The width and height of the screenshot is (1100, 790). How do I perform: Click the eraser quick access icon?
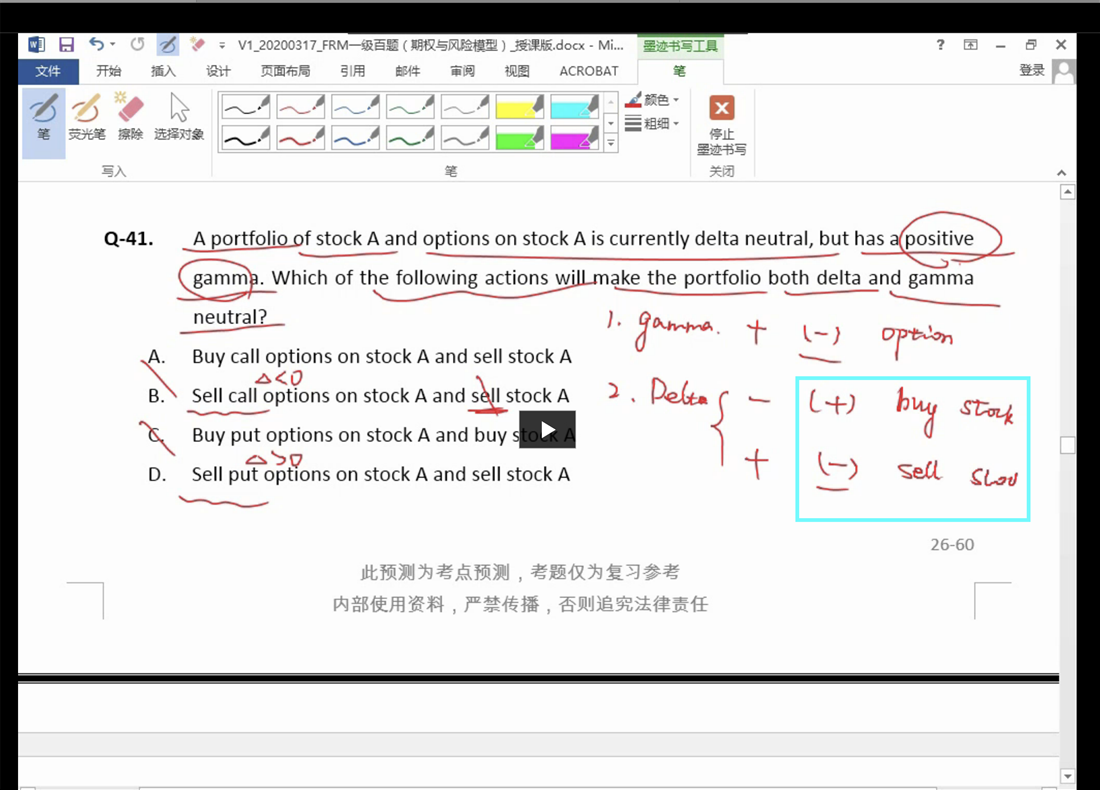[197, 45]
